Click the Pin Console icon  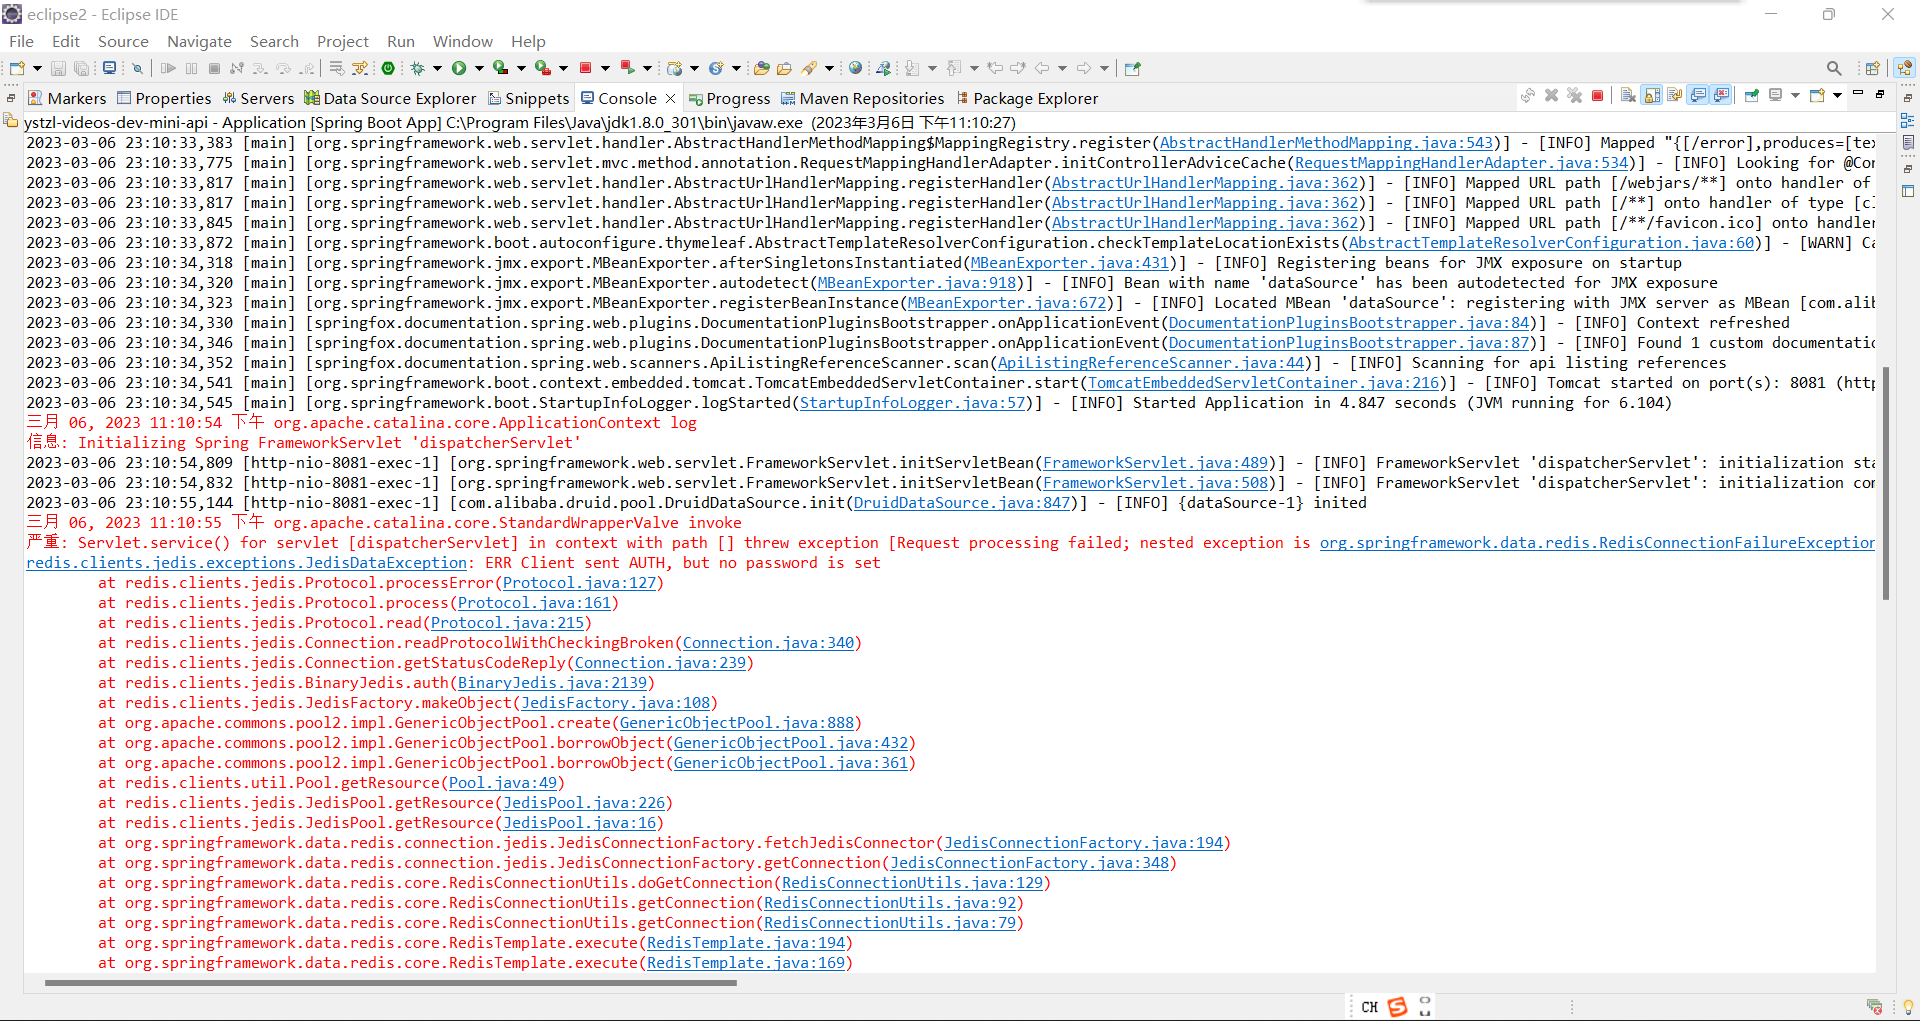click(x=1752, y=96)
